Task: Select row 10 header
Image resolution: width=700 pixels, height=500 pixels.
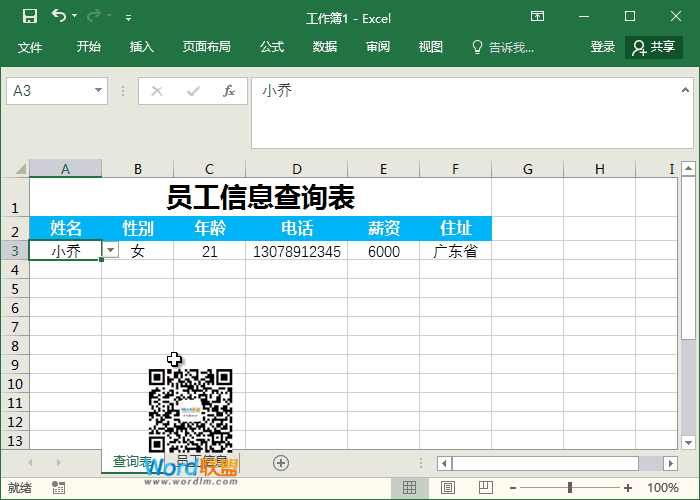Action: pos(15,384)
